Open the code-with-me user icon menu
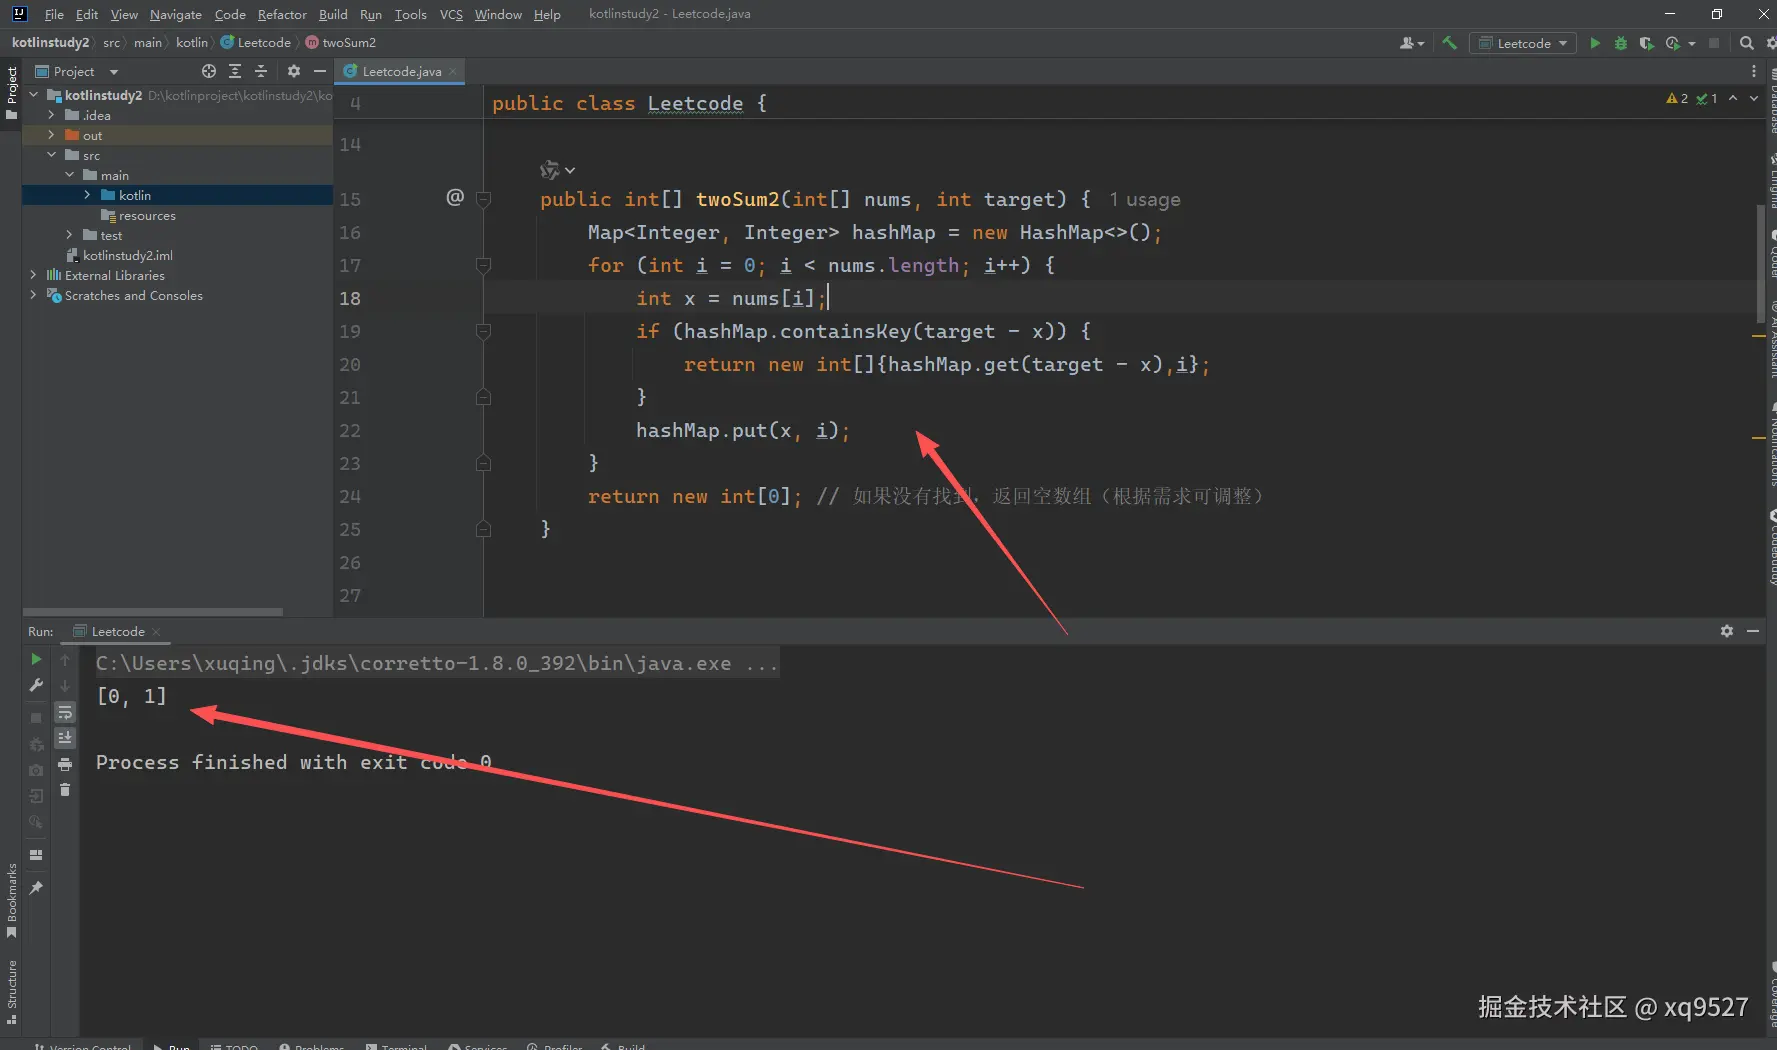The height and width of the screenshot is (1050, 1777). (x=1411, y=43)
